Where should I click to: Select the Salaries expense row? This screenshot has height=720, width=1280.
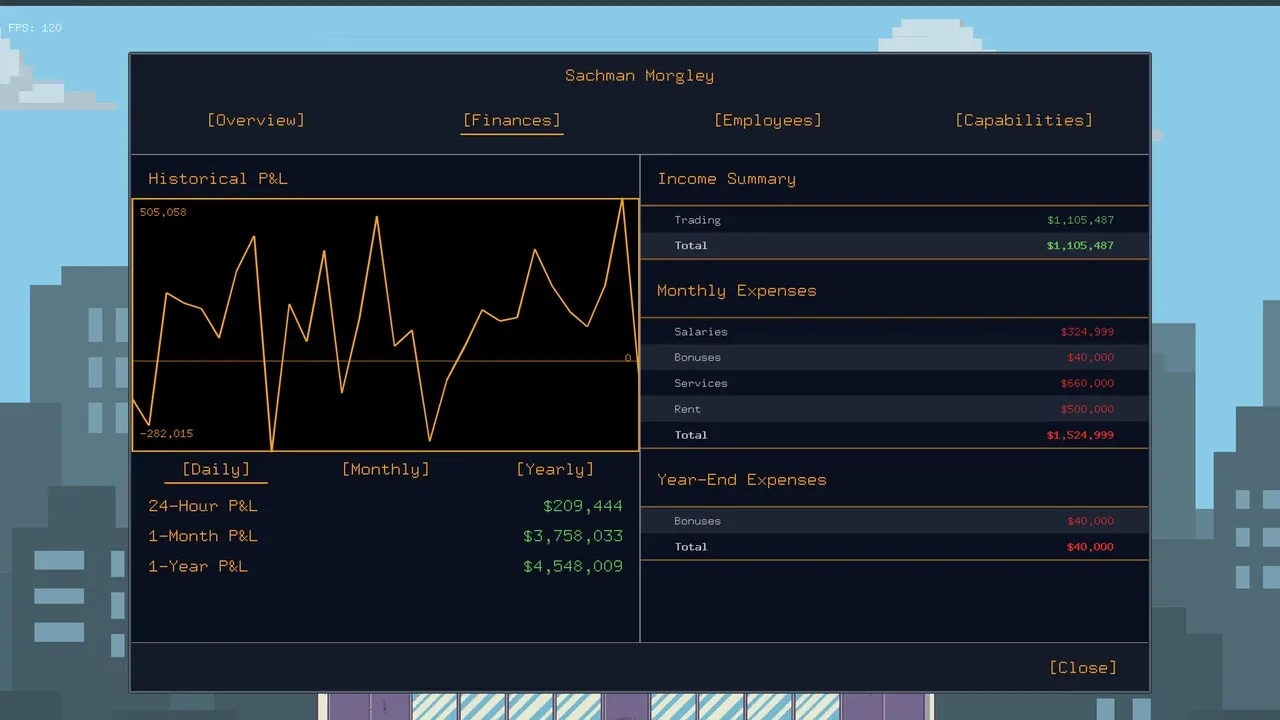pos(894,332)
